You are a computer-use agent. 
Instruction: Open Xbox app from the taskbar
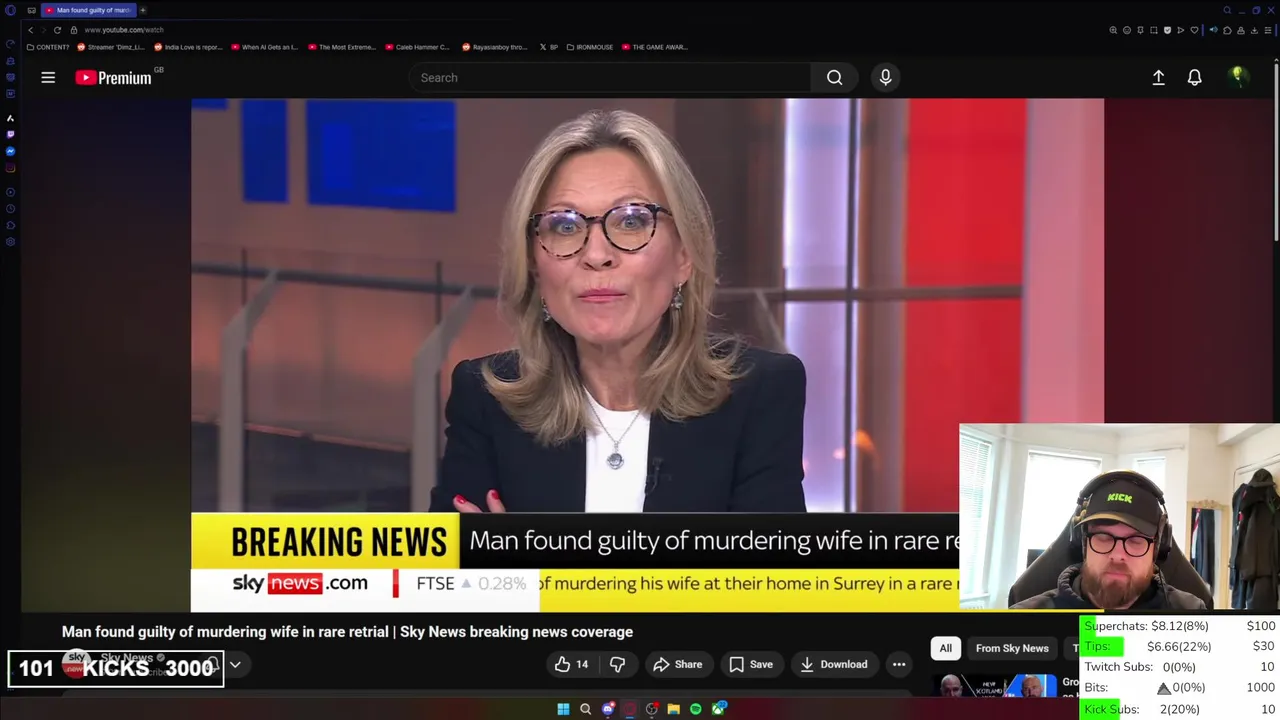(x=718, y=709)
